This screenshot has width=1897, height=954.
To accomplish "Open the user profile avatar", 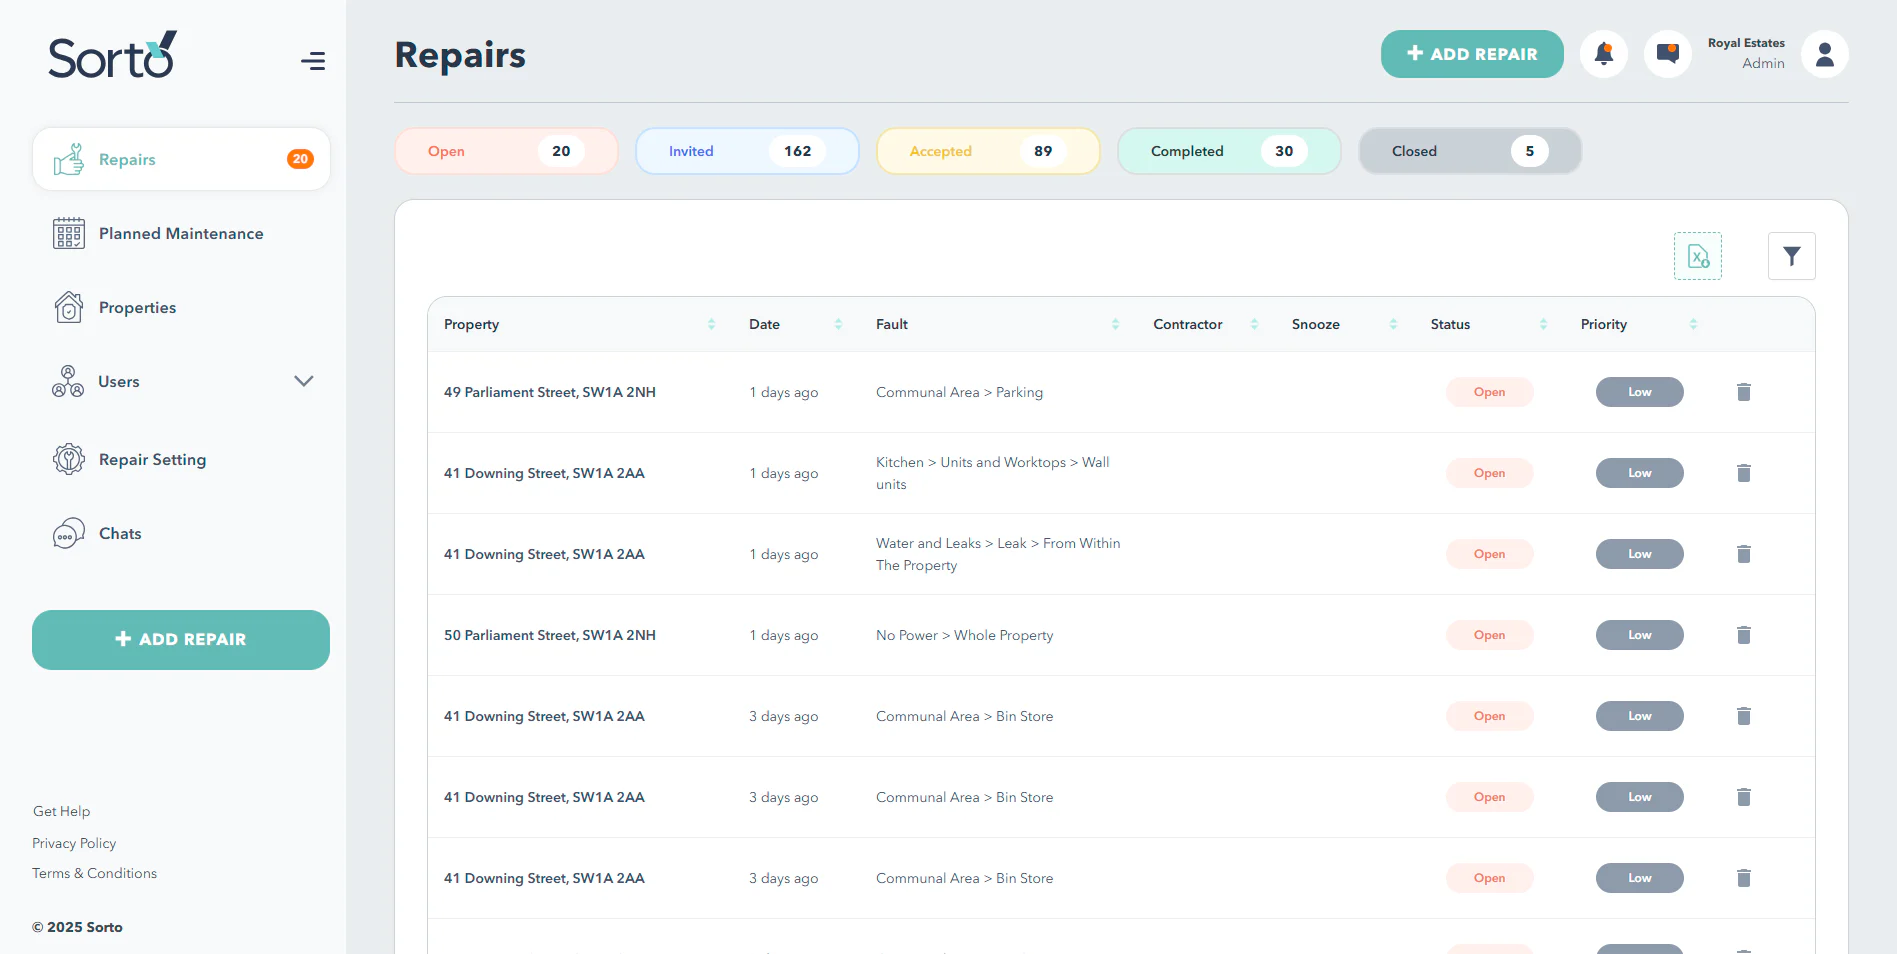I will [x=1824, y=54].
